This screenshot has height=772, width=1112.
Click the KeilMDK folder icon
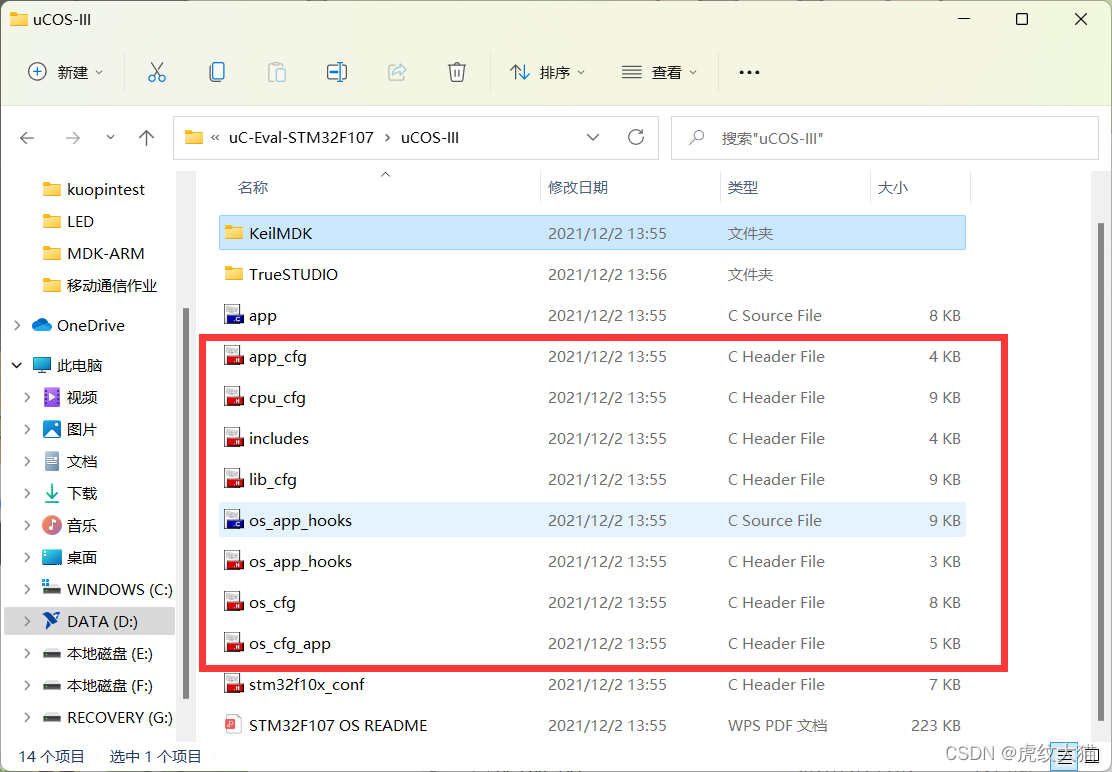[x=234, y=233]
